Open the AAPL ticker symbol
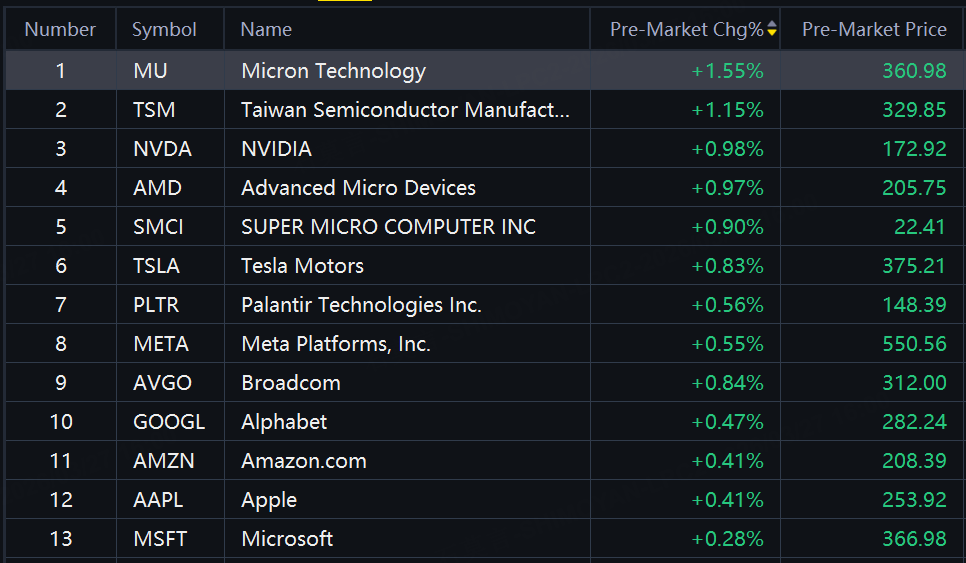Image resolution: width=966 pixels, height=563 pixels. tap(158, 500)
